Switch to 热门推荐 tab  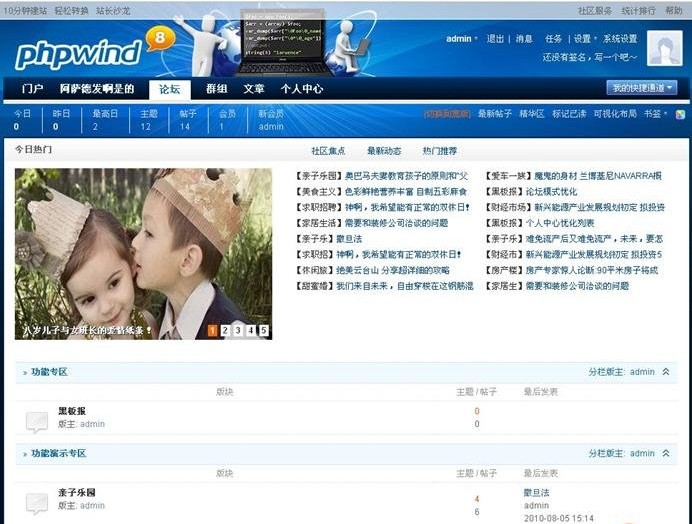point(440,151)
